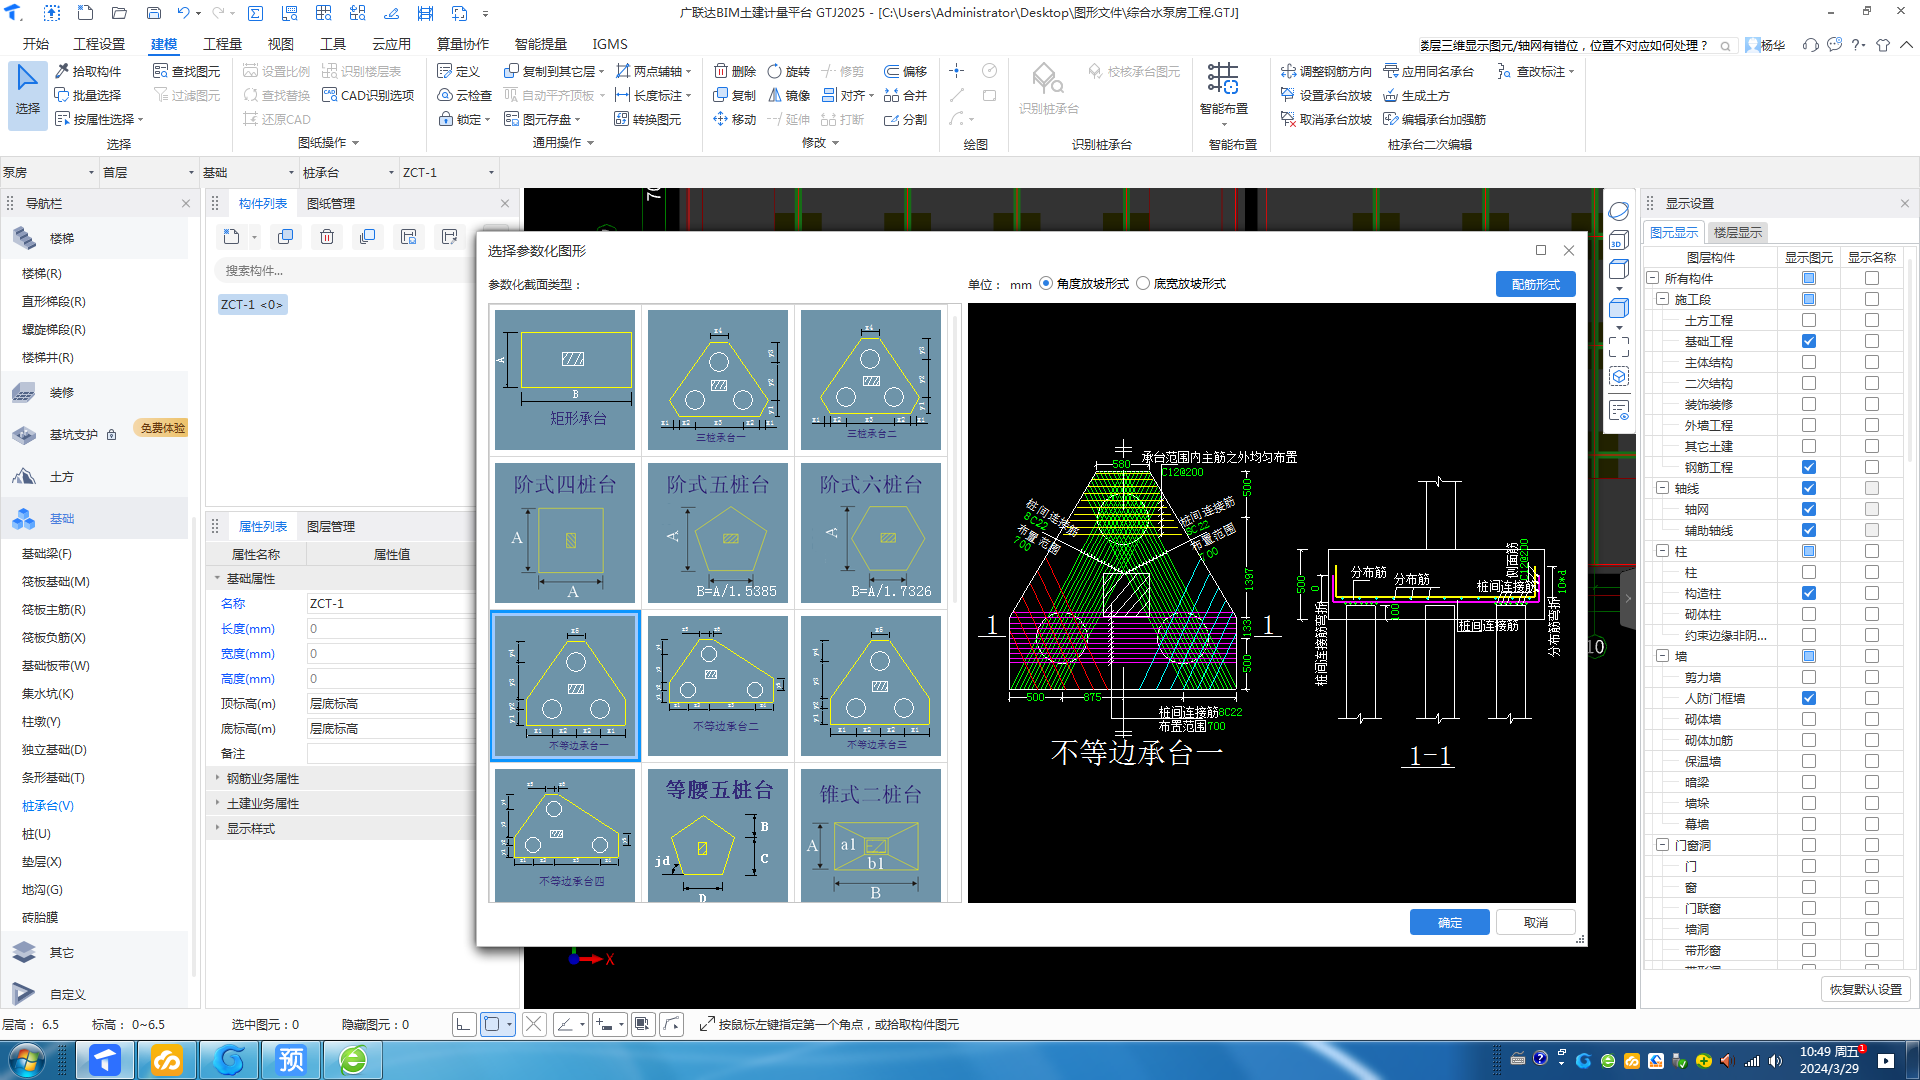Click the 旋转 tool
Image resolution: width=1920 pixels, height=1080 pixels.
tap(789, 71)
